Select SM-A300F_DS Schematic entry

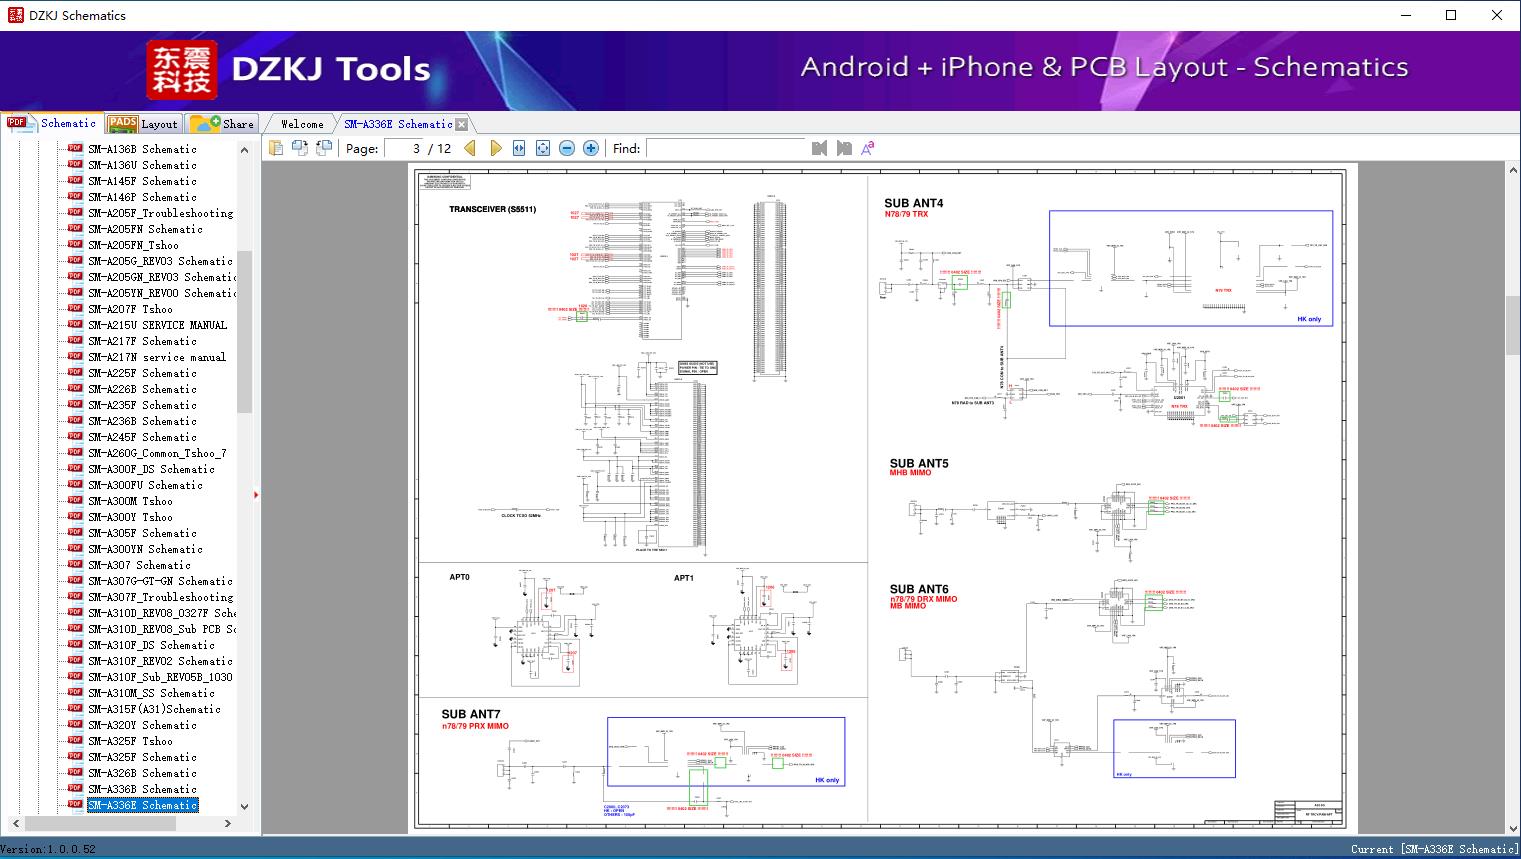pos(151,469)
